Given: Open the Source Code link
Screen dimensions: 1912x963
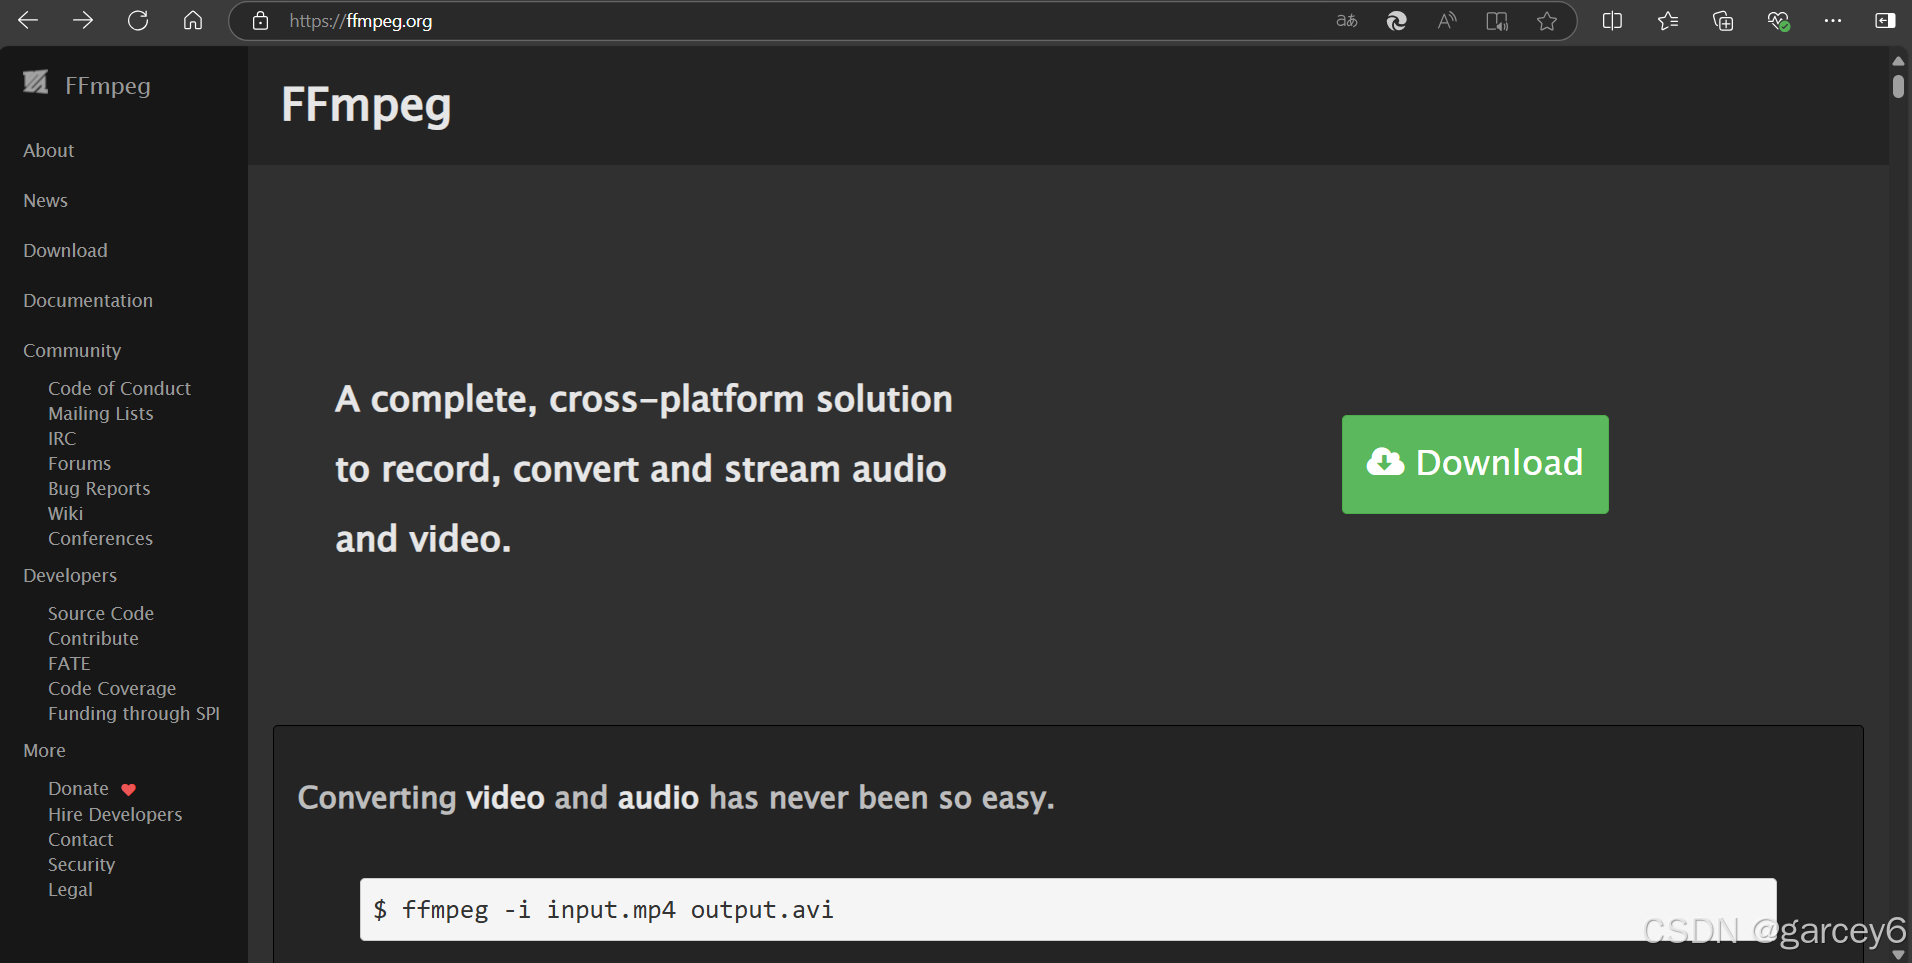Looking at the screenshot, I should [x=101, y=613].
